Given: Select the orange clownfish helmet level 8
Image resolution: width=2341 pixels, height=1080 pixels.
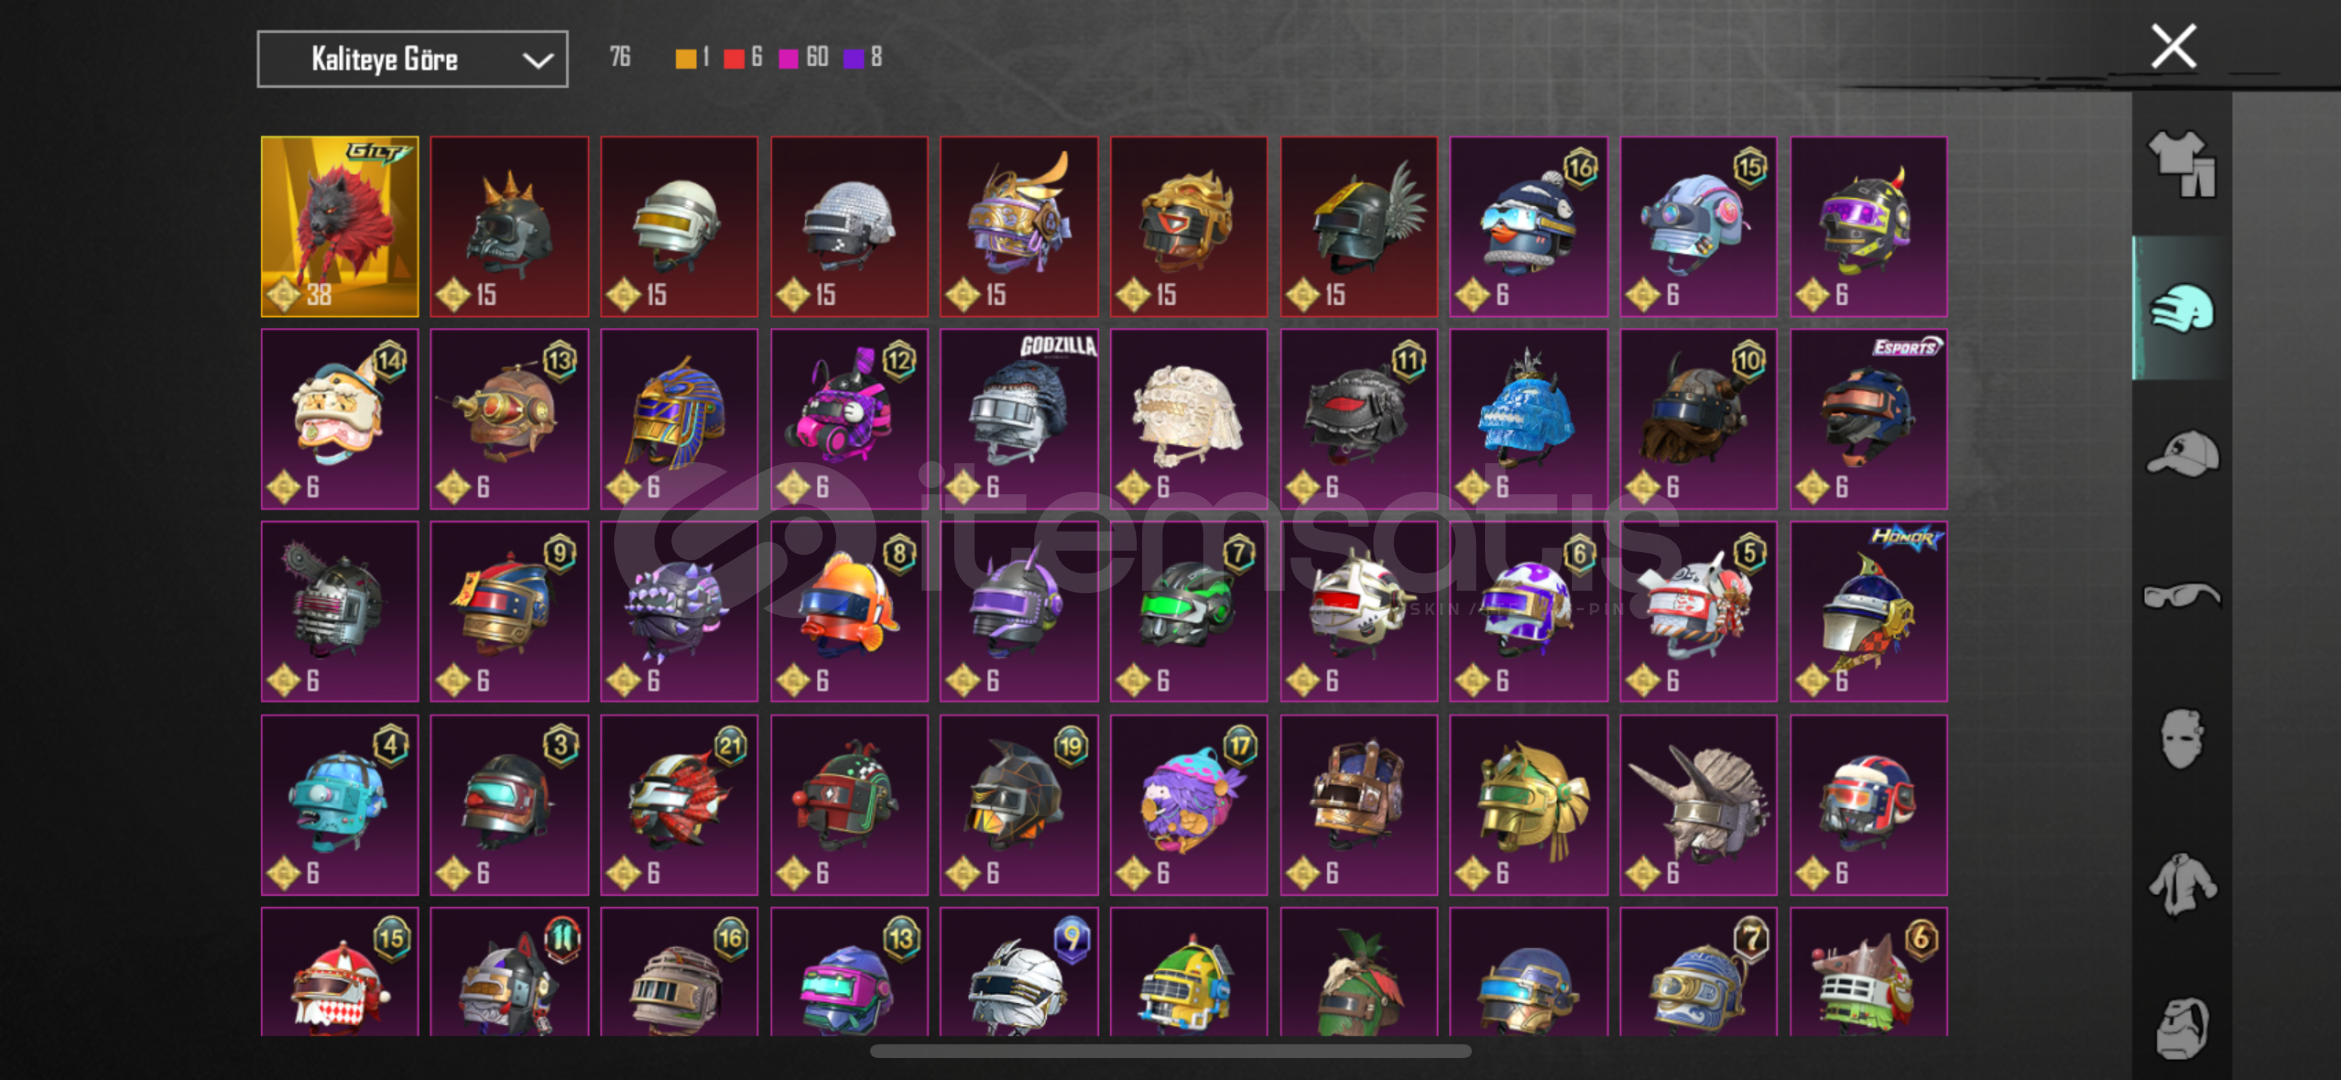Looking at the screenshot, I should point(849,612).
